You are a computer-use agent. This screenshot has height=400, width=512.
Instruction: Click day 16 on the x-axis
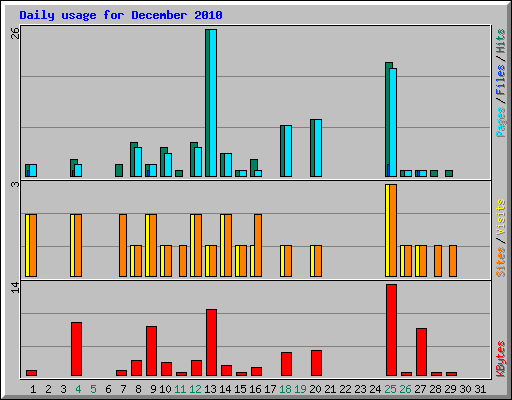pyautogui.click(x=255, y=389)
